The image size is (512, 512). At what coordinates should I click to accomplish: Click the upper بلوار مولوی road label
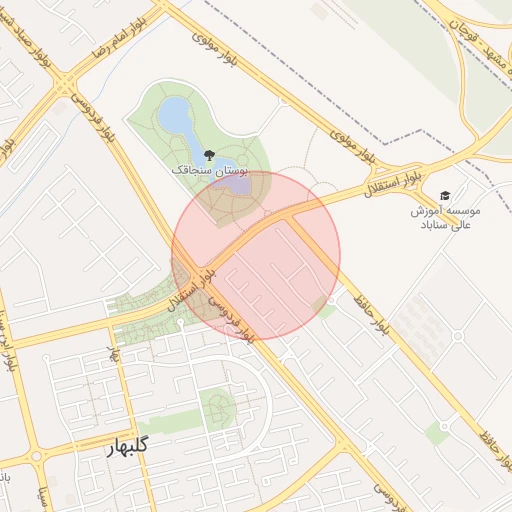215,49
